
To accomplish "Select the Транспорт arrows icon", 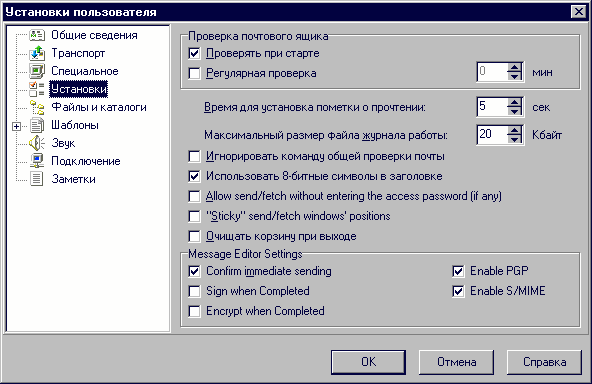I will [37, 53].
